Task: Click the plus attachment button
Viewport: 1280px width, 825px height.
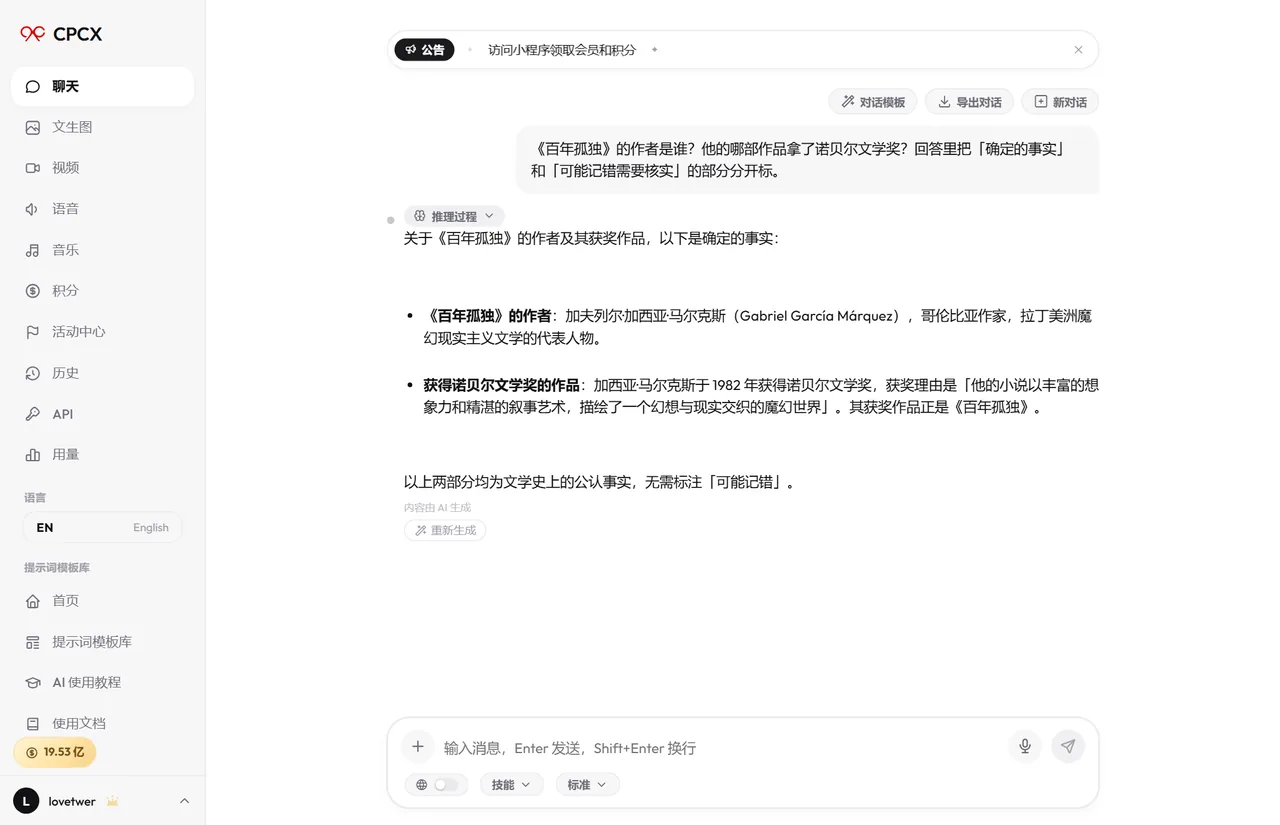Action: (x=418, y=747)
